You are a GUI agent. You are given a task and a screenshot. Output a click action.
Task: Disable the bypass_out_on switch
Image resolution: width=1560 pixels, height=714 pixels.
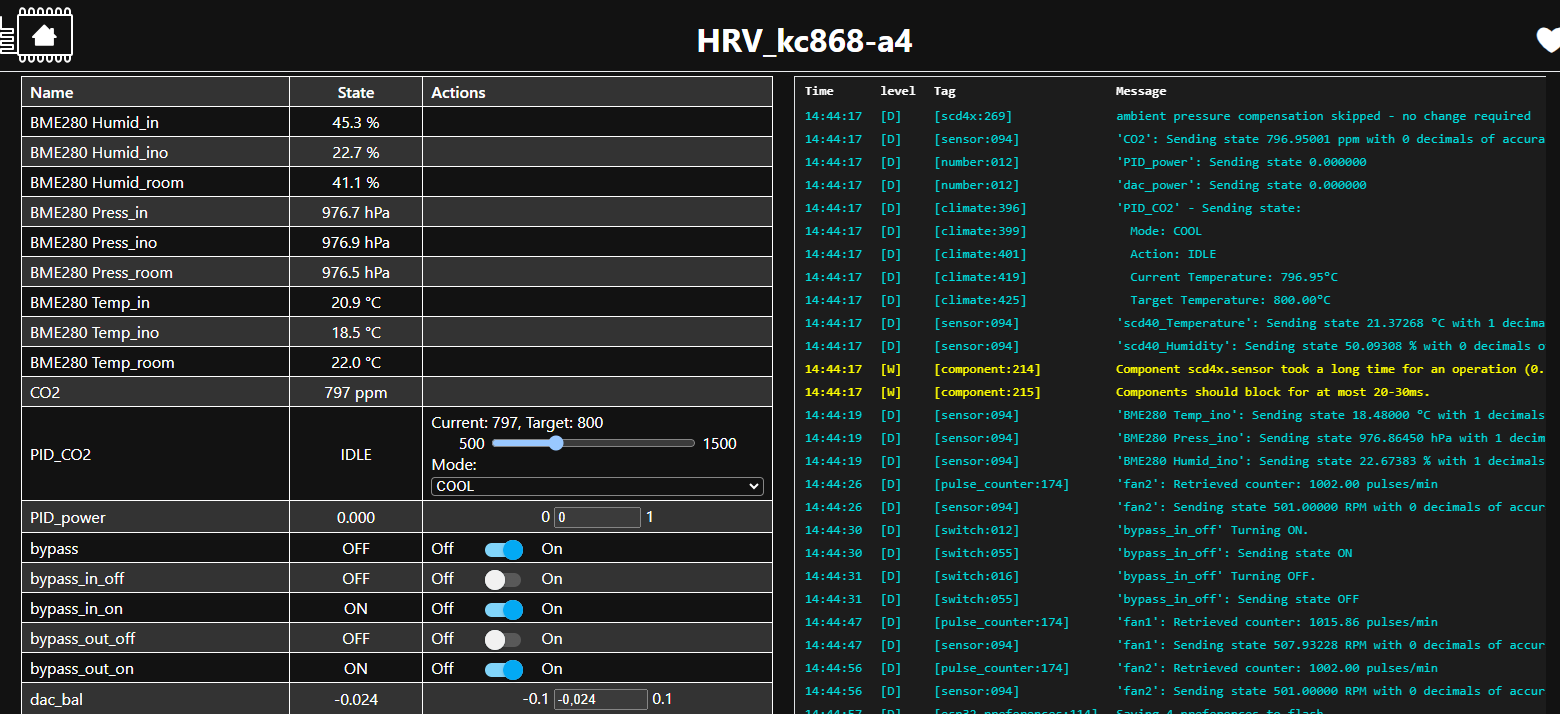click(x=504, y=669)
